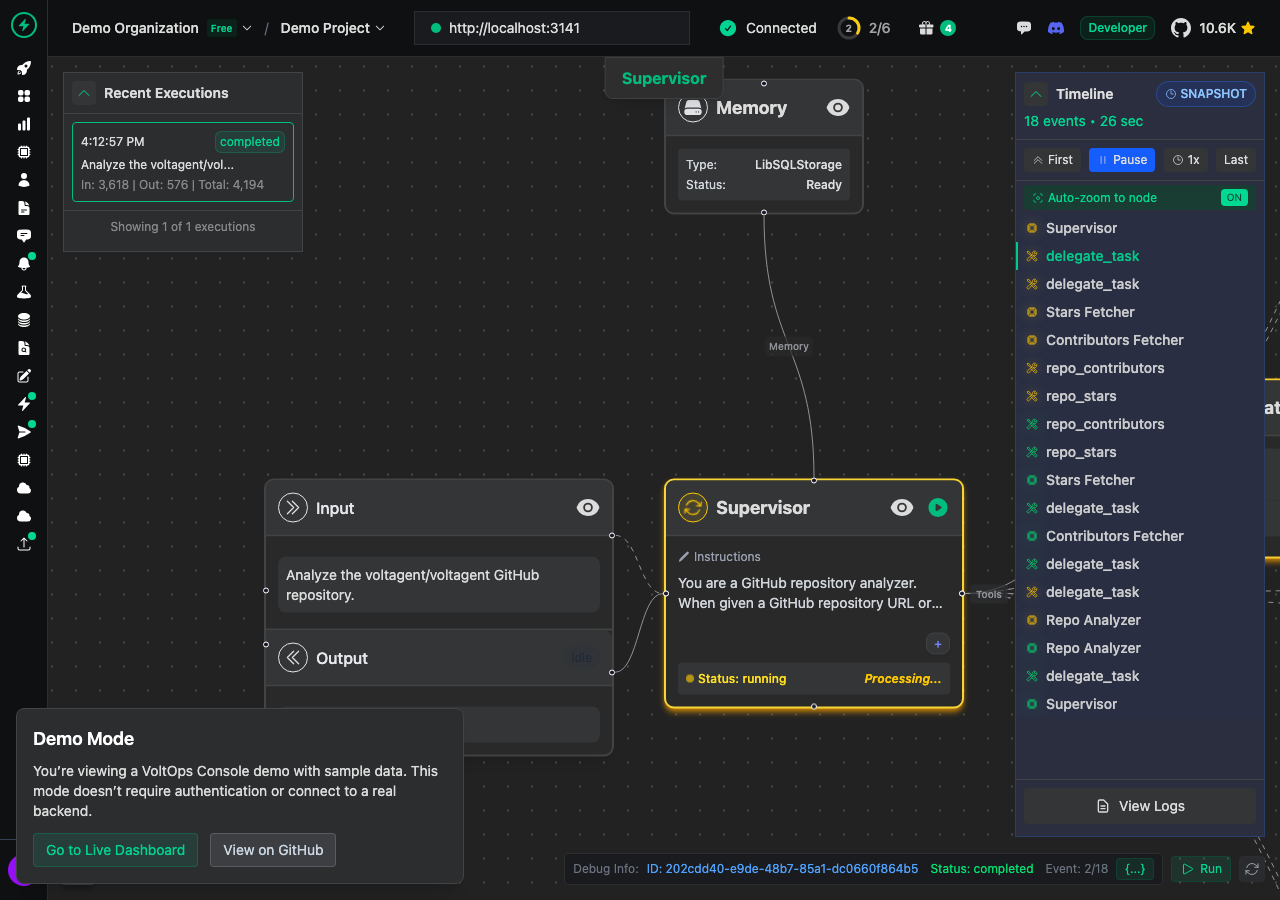1280x900 pixels.
Task: Open View Logs in the Timeline panel
Action: pos(1140,806)
